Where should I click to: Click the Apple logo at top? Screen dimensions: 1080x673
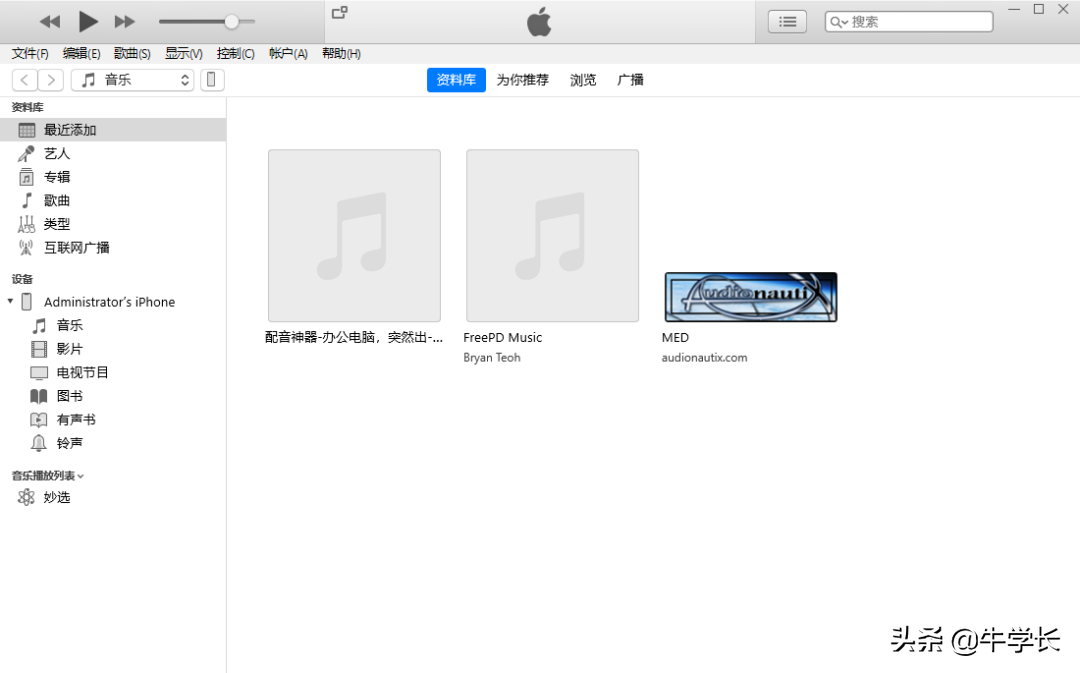[539, 22]
